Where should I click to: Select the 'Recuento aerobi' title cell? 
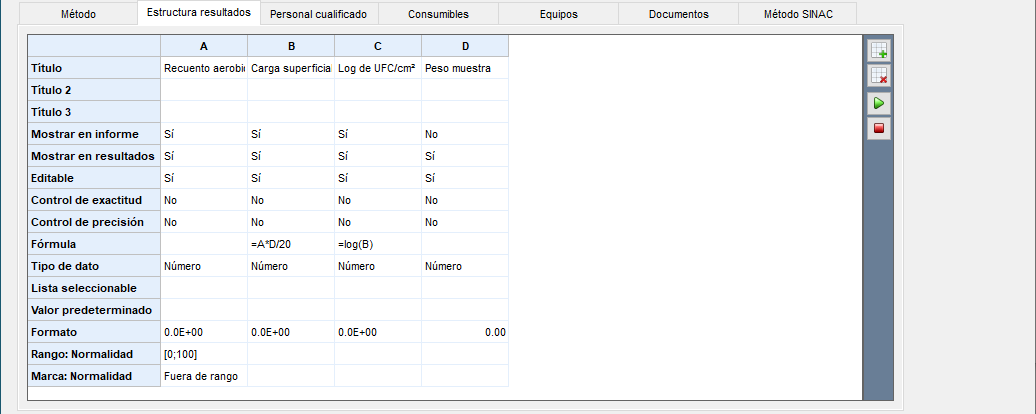tap(204, 68)
